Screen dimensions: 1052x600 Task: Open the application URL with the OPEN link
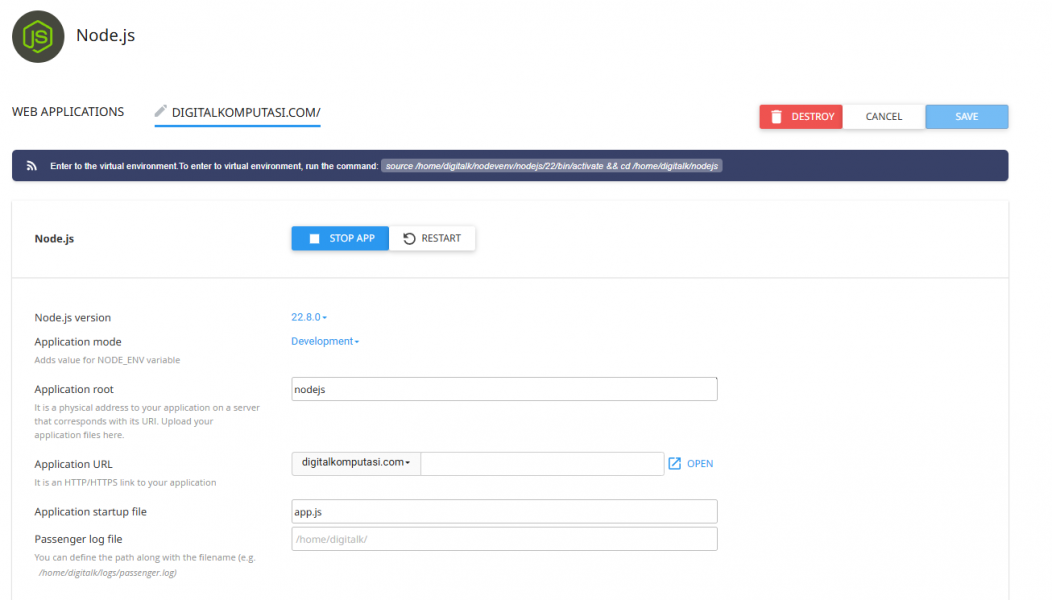[x=700, y=464]
